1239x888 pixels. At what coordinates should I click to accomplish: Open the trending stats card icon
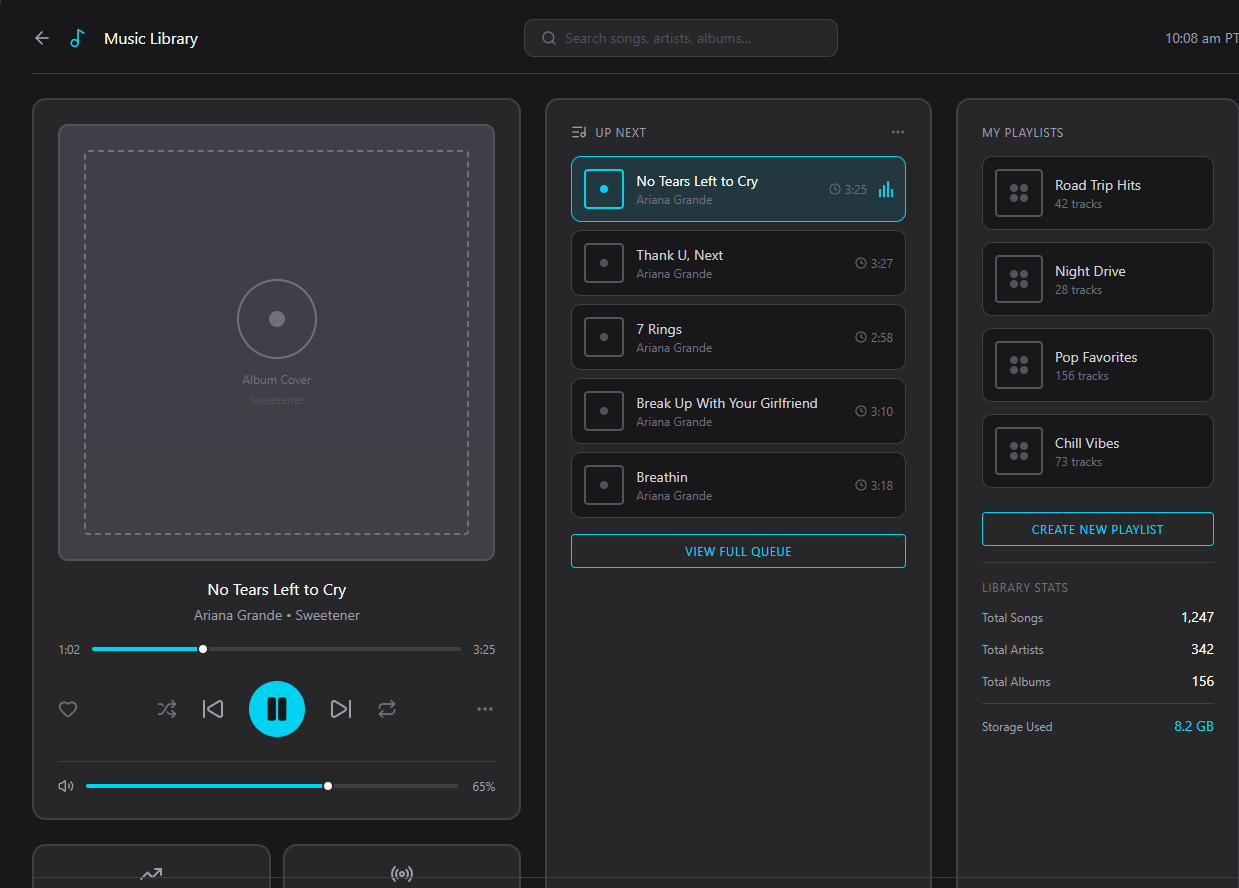[x=151, y=873]
